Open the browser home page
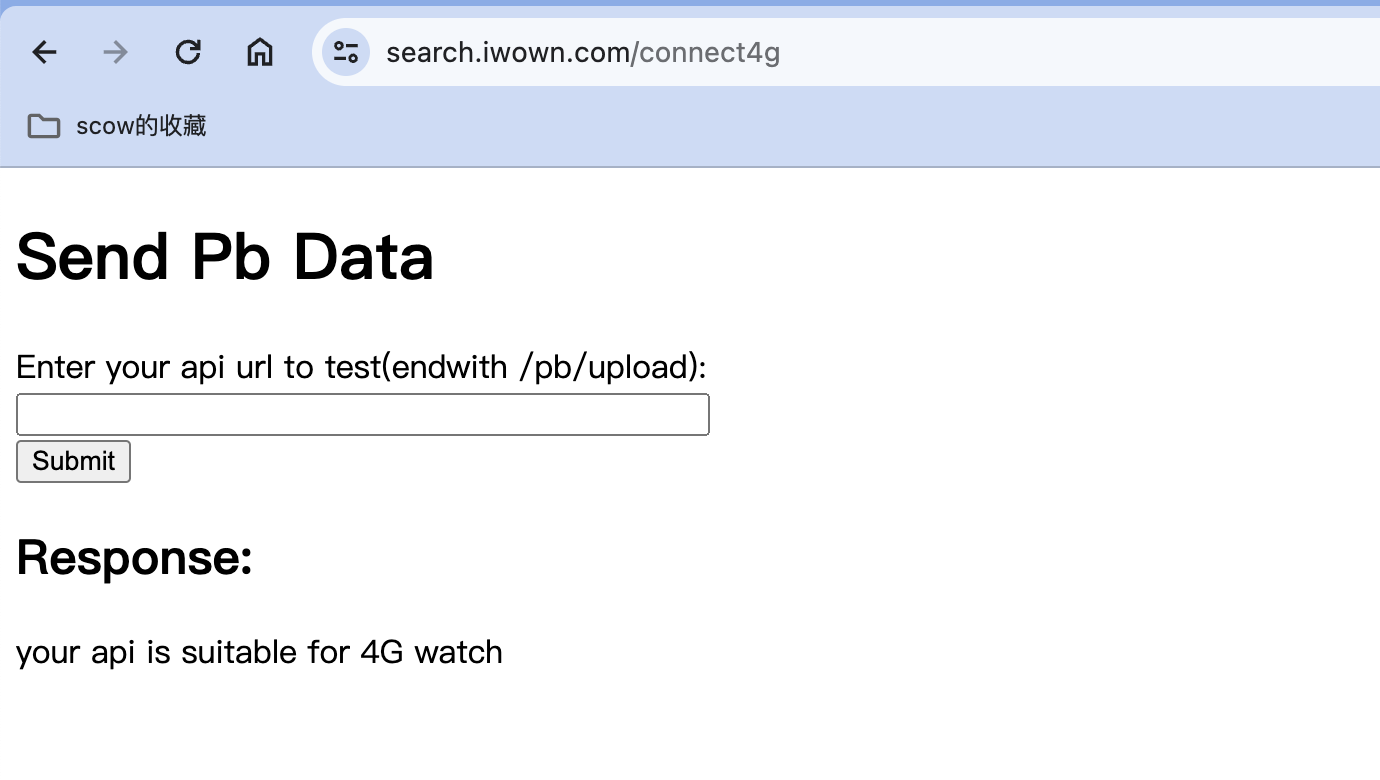Viewport: 1380px width, 780px height. [259, 52]
